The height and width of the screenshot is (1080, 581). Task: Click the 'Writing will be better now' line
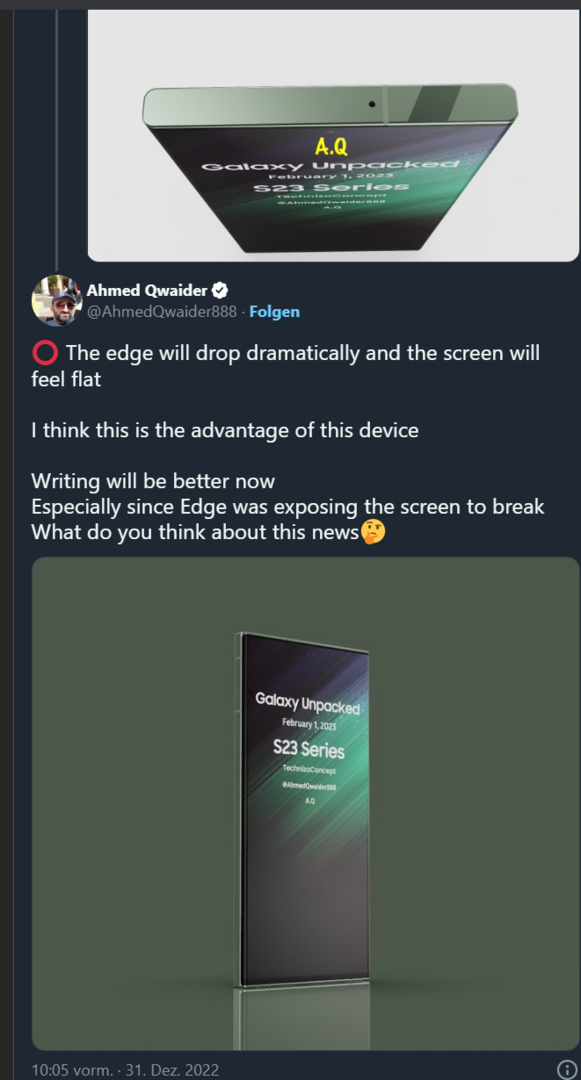click(154, 481)
